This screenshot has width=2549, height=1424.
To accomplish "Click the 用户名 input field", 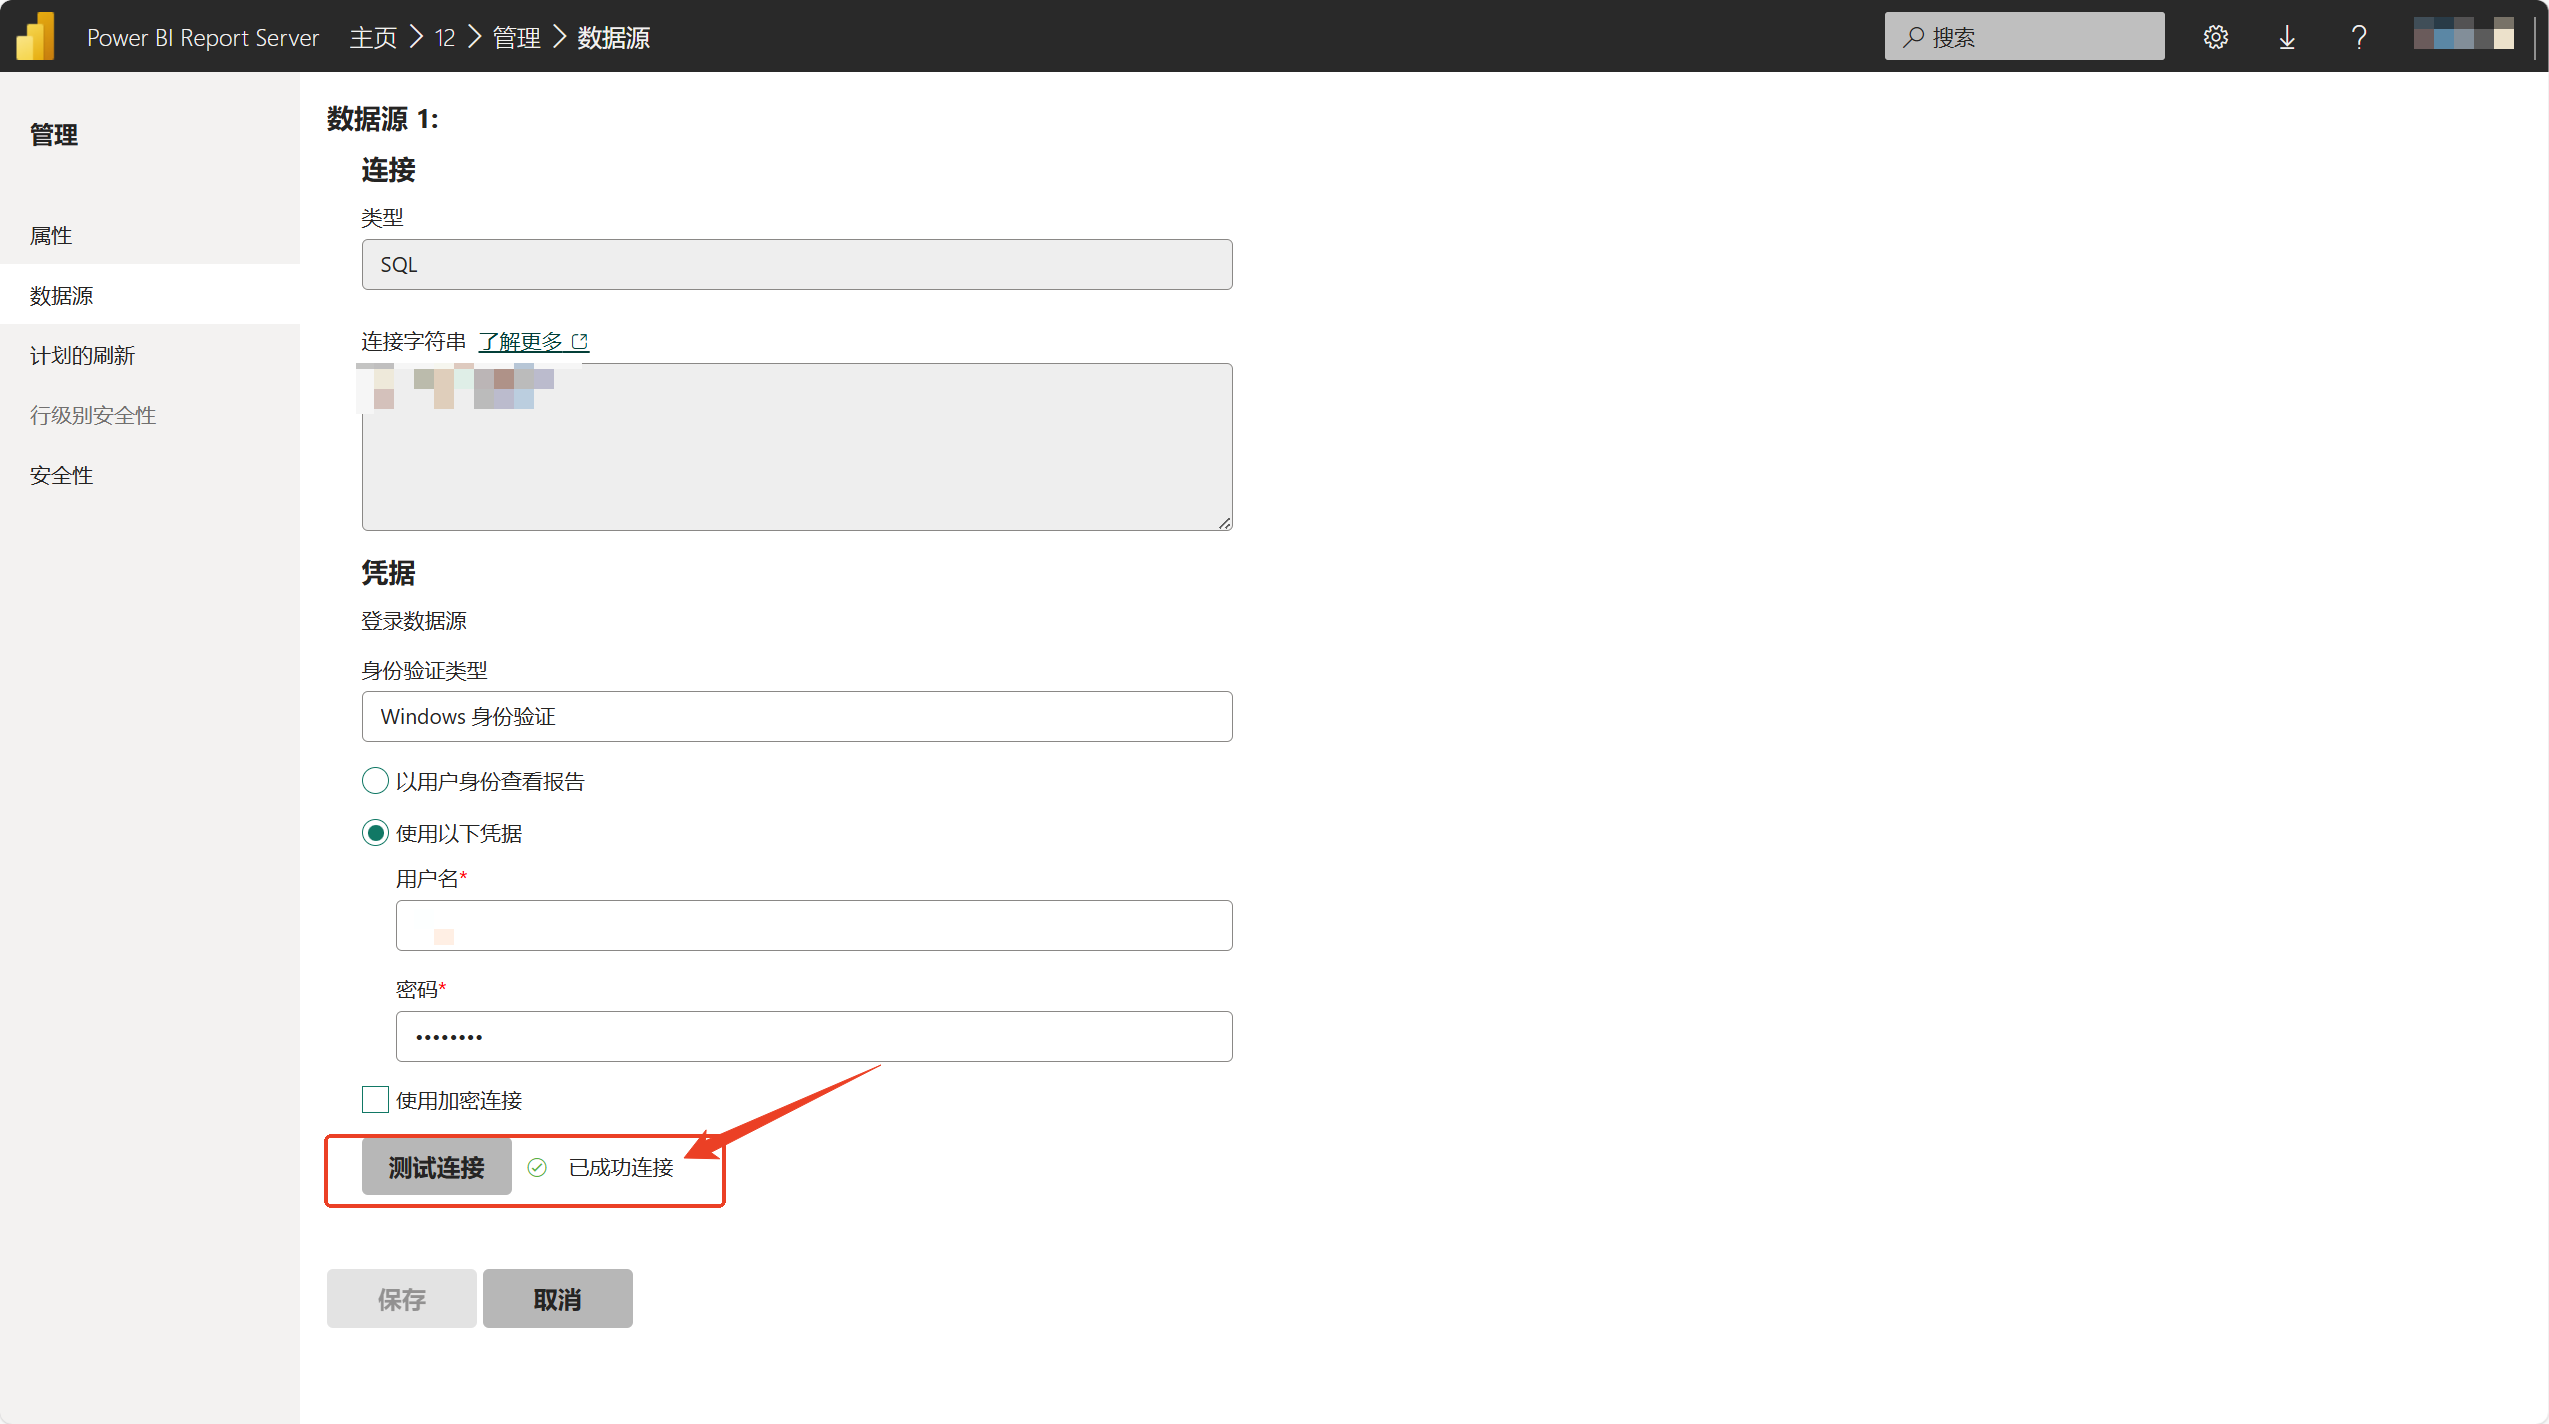I will click(814, 925).
